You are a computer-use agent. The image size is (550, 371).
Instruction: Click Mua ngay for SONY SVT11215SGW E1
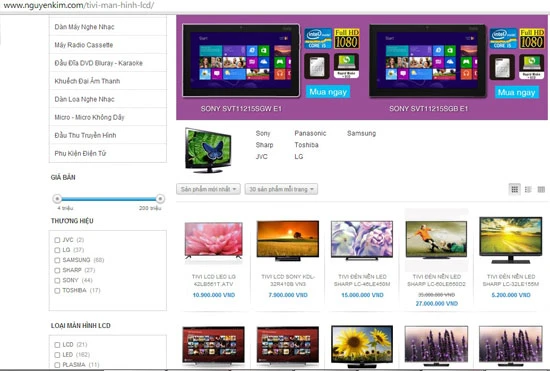click(328, 92)
